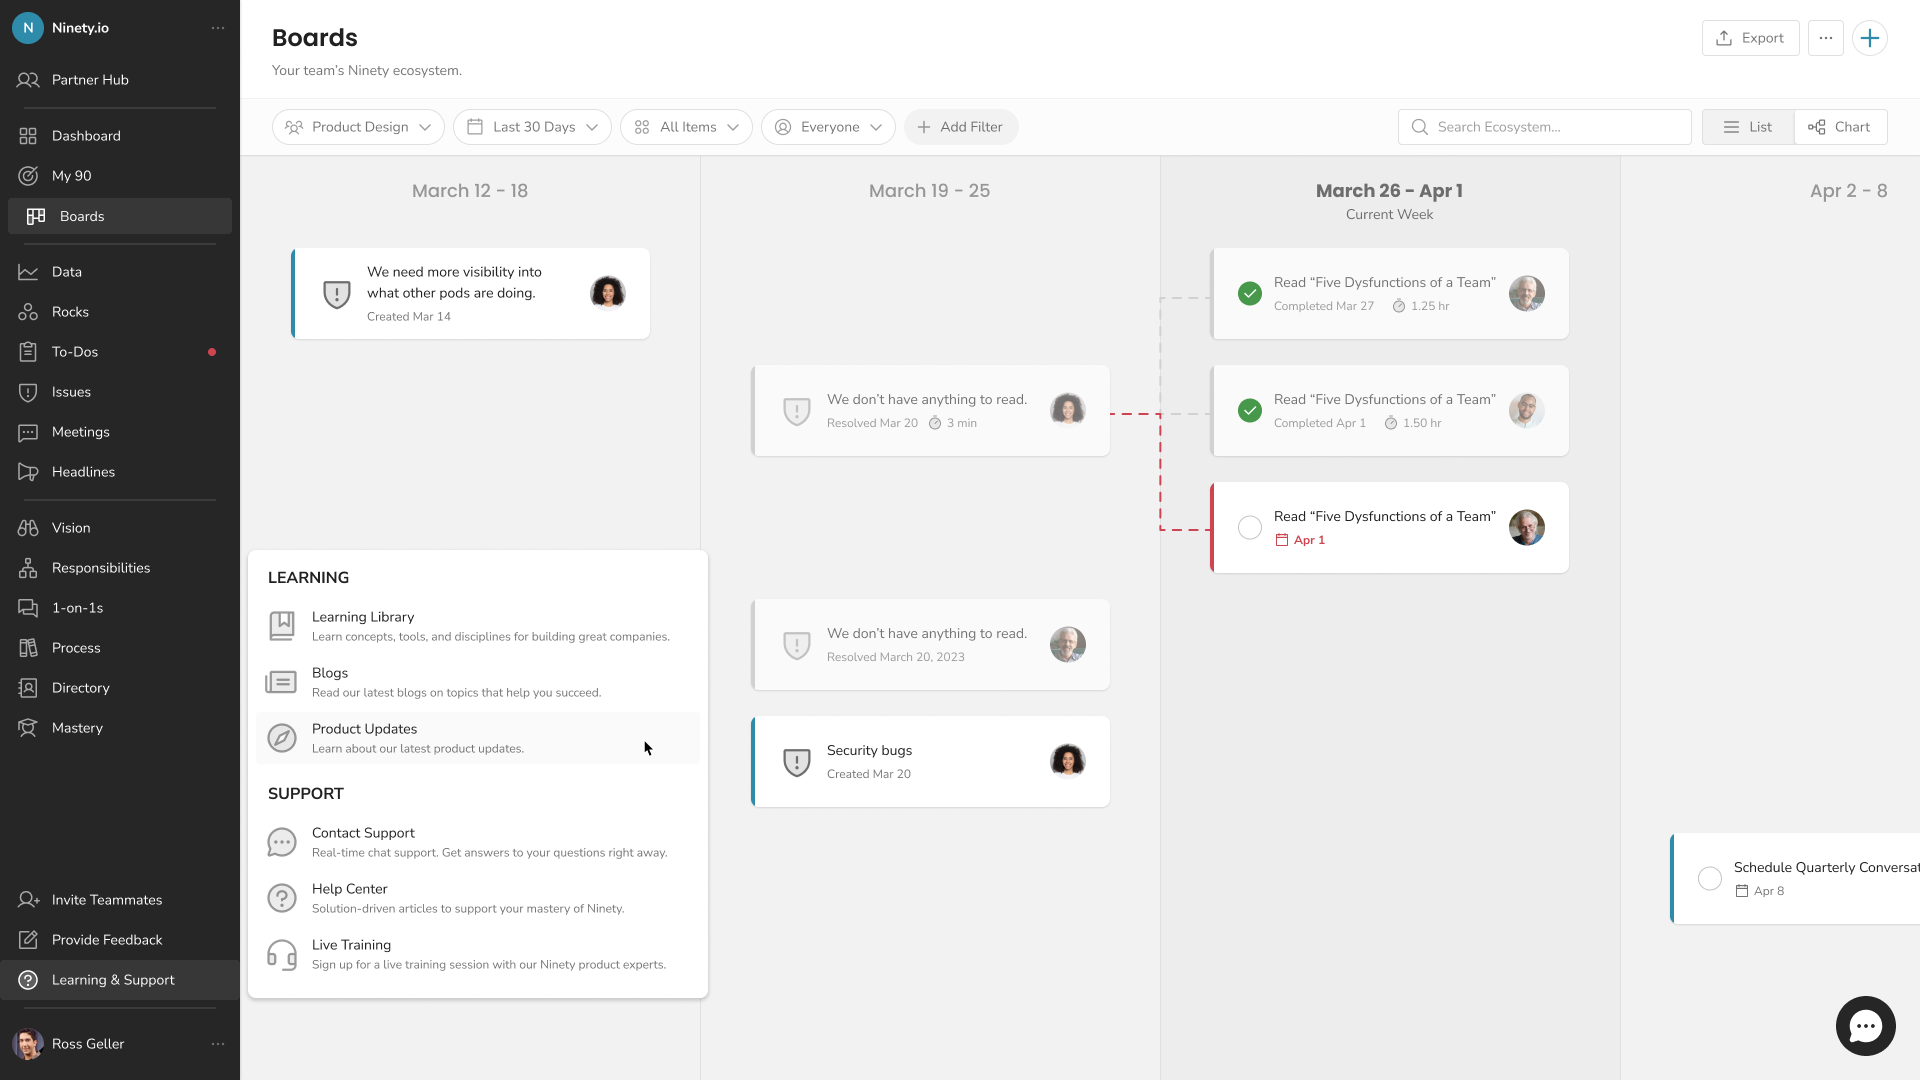Go to Headlines in sidebar
This screenshot has width=1920, height=1080.
[x=83, y=472]
